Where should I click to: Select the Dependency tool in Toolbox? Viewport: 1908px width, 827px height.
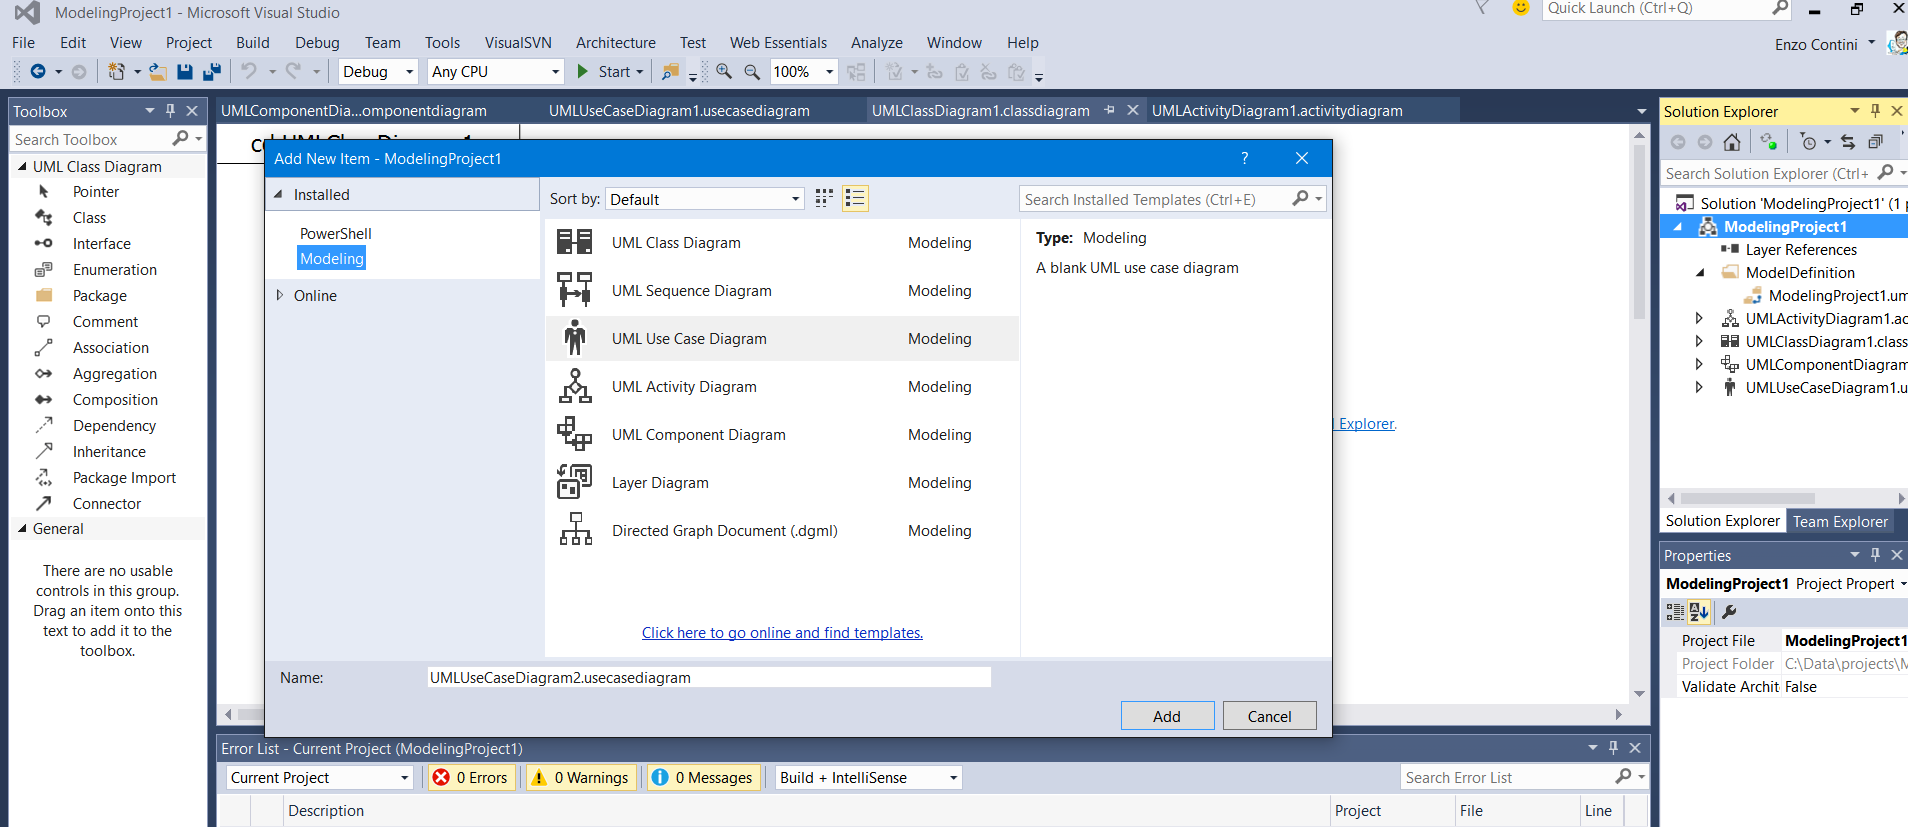tap(114, 426)
